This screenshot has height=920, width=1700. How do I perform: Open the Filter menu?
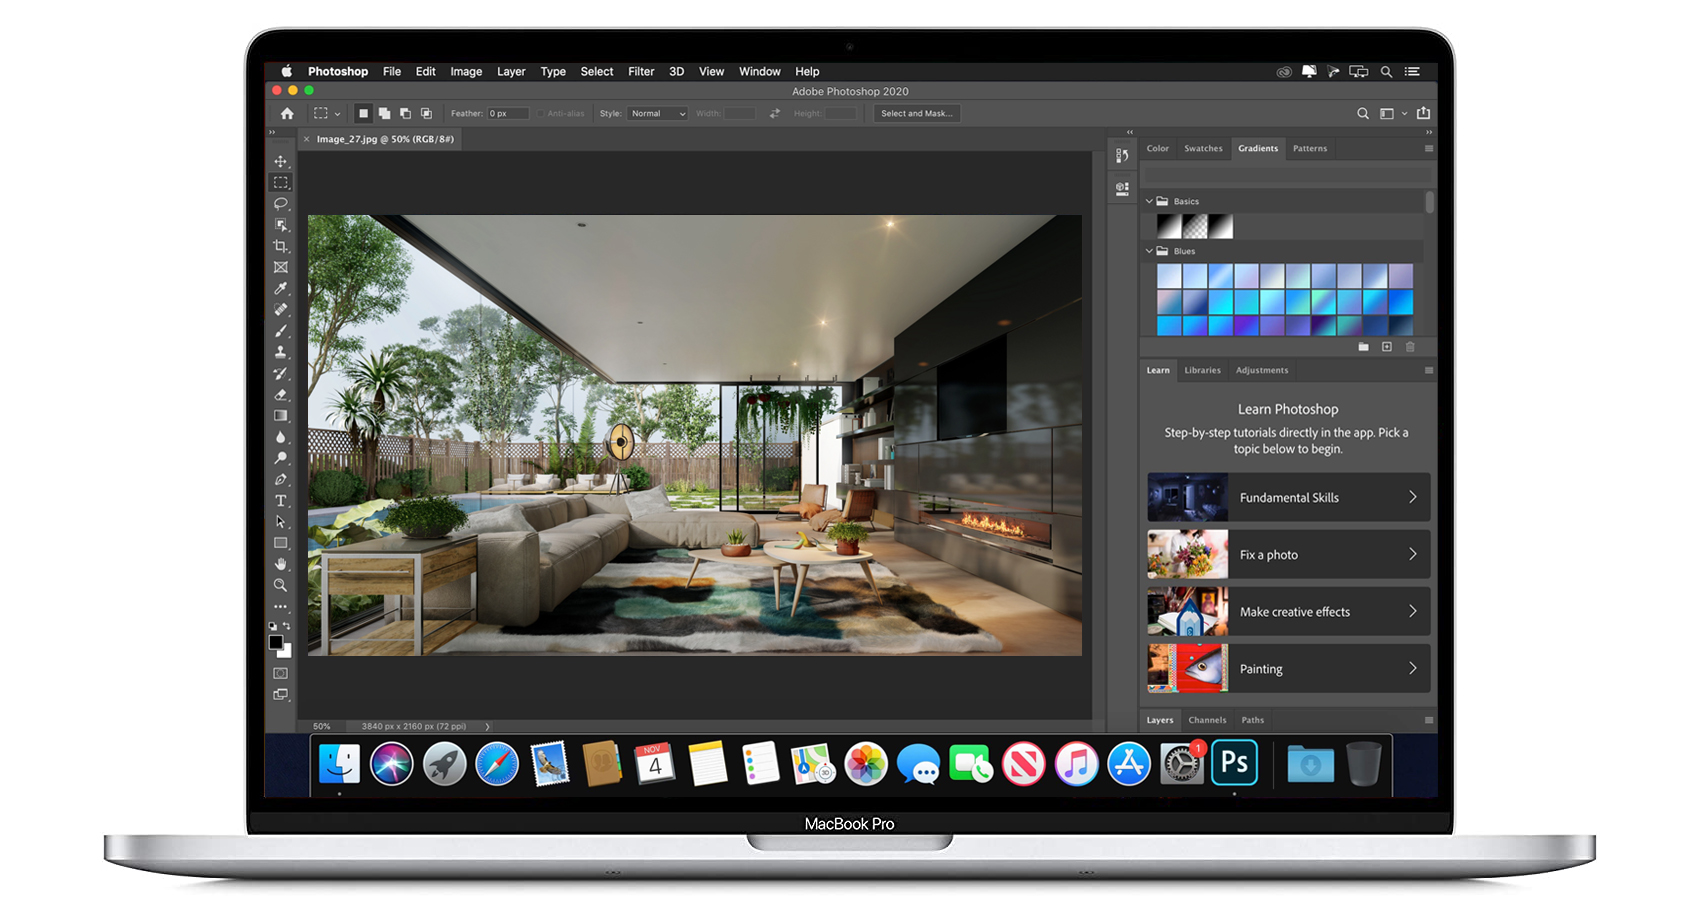641,72
